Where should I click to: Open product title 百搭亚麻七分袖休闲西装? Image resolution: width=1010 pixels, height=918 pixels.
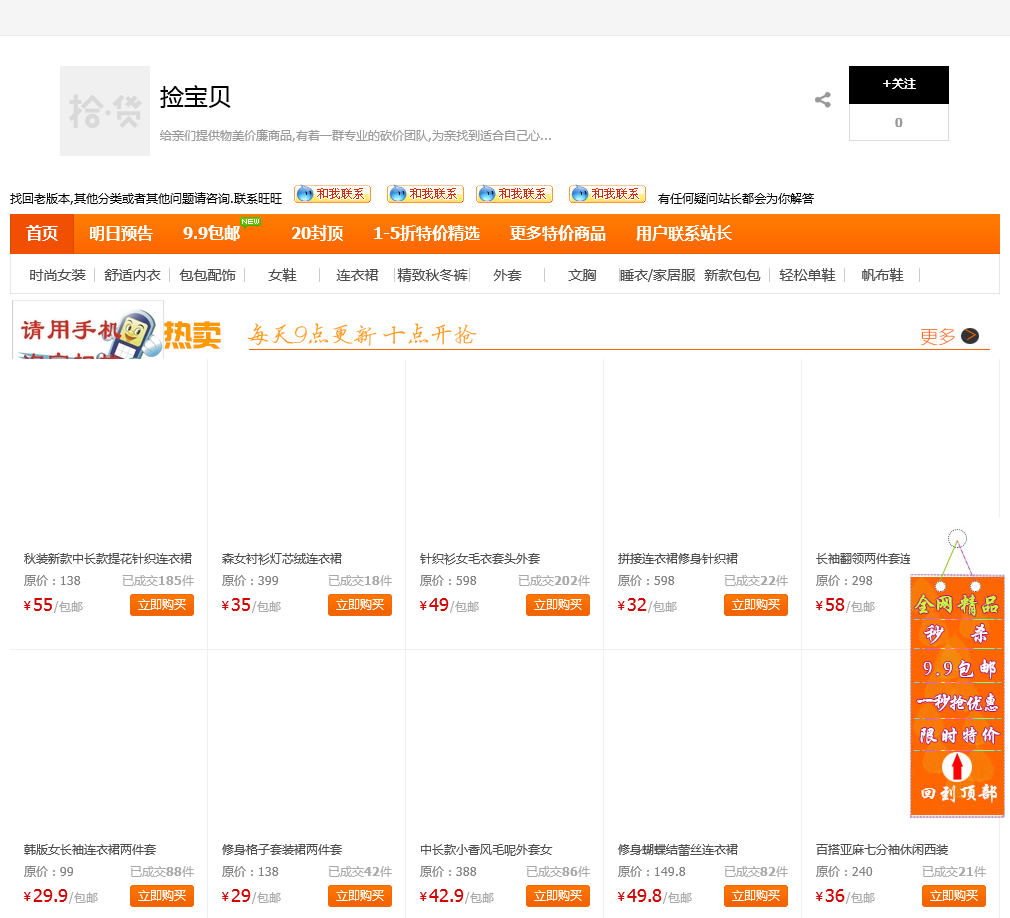(x=882, y=850)
